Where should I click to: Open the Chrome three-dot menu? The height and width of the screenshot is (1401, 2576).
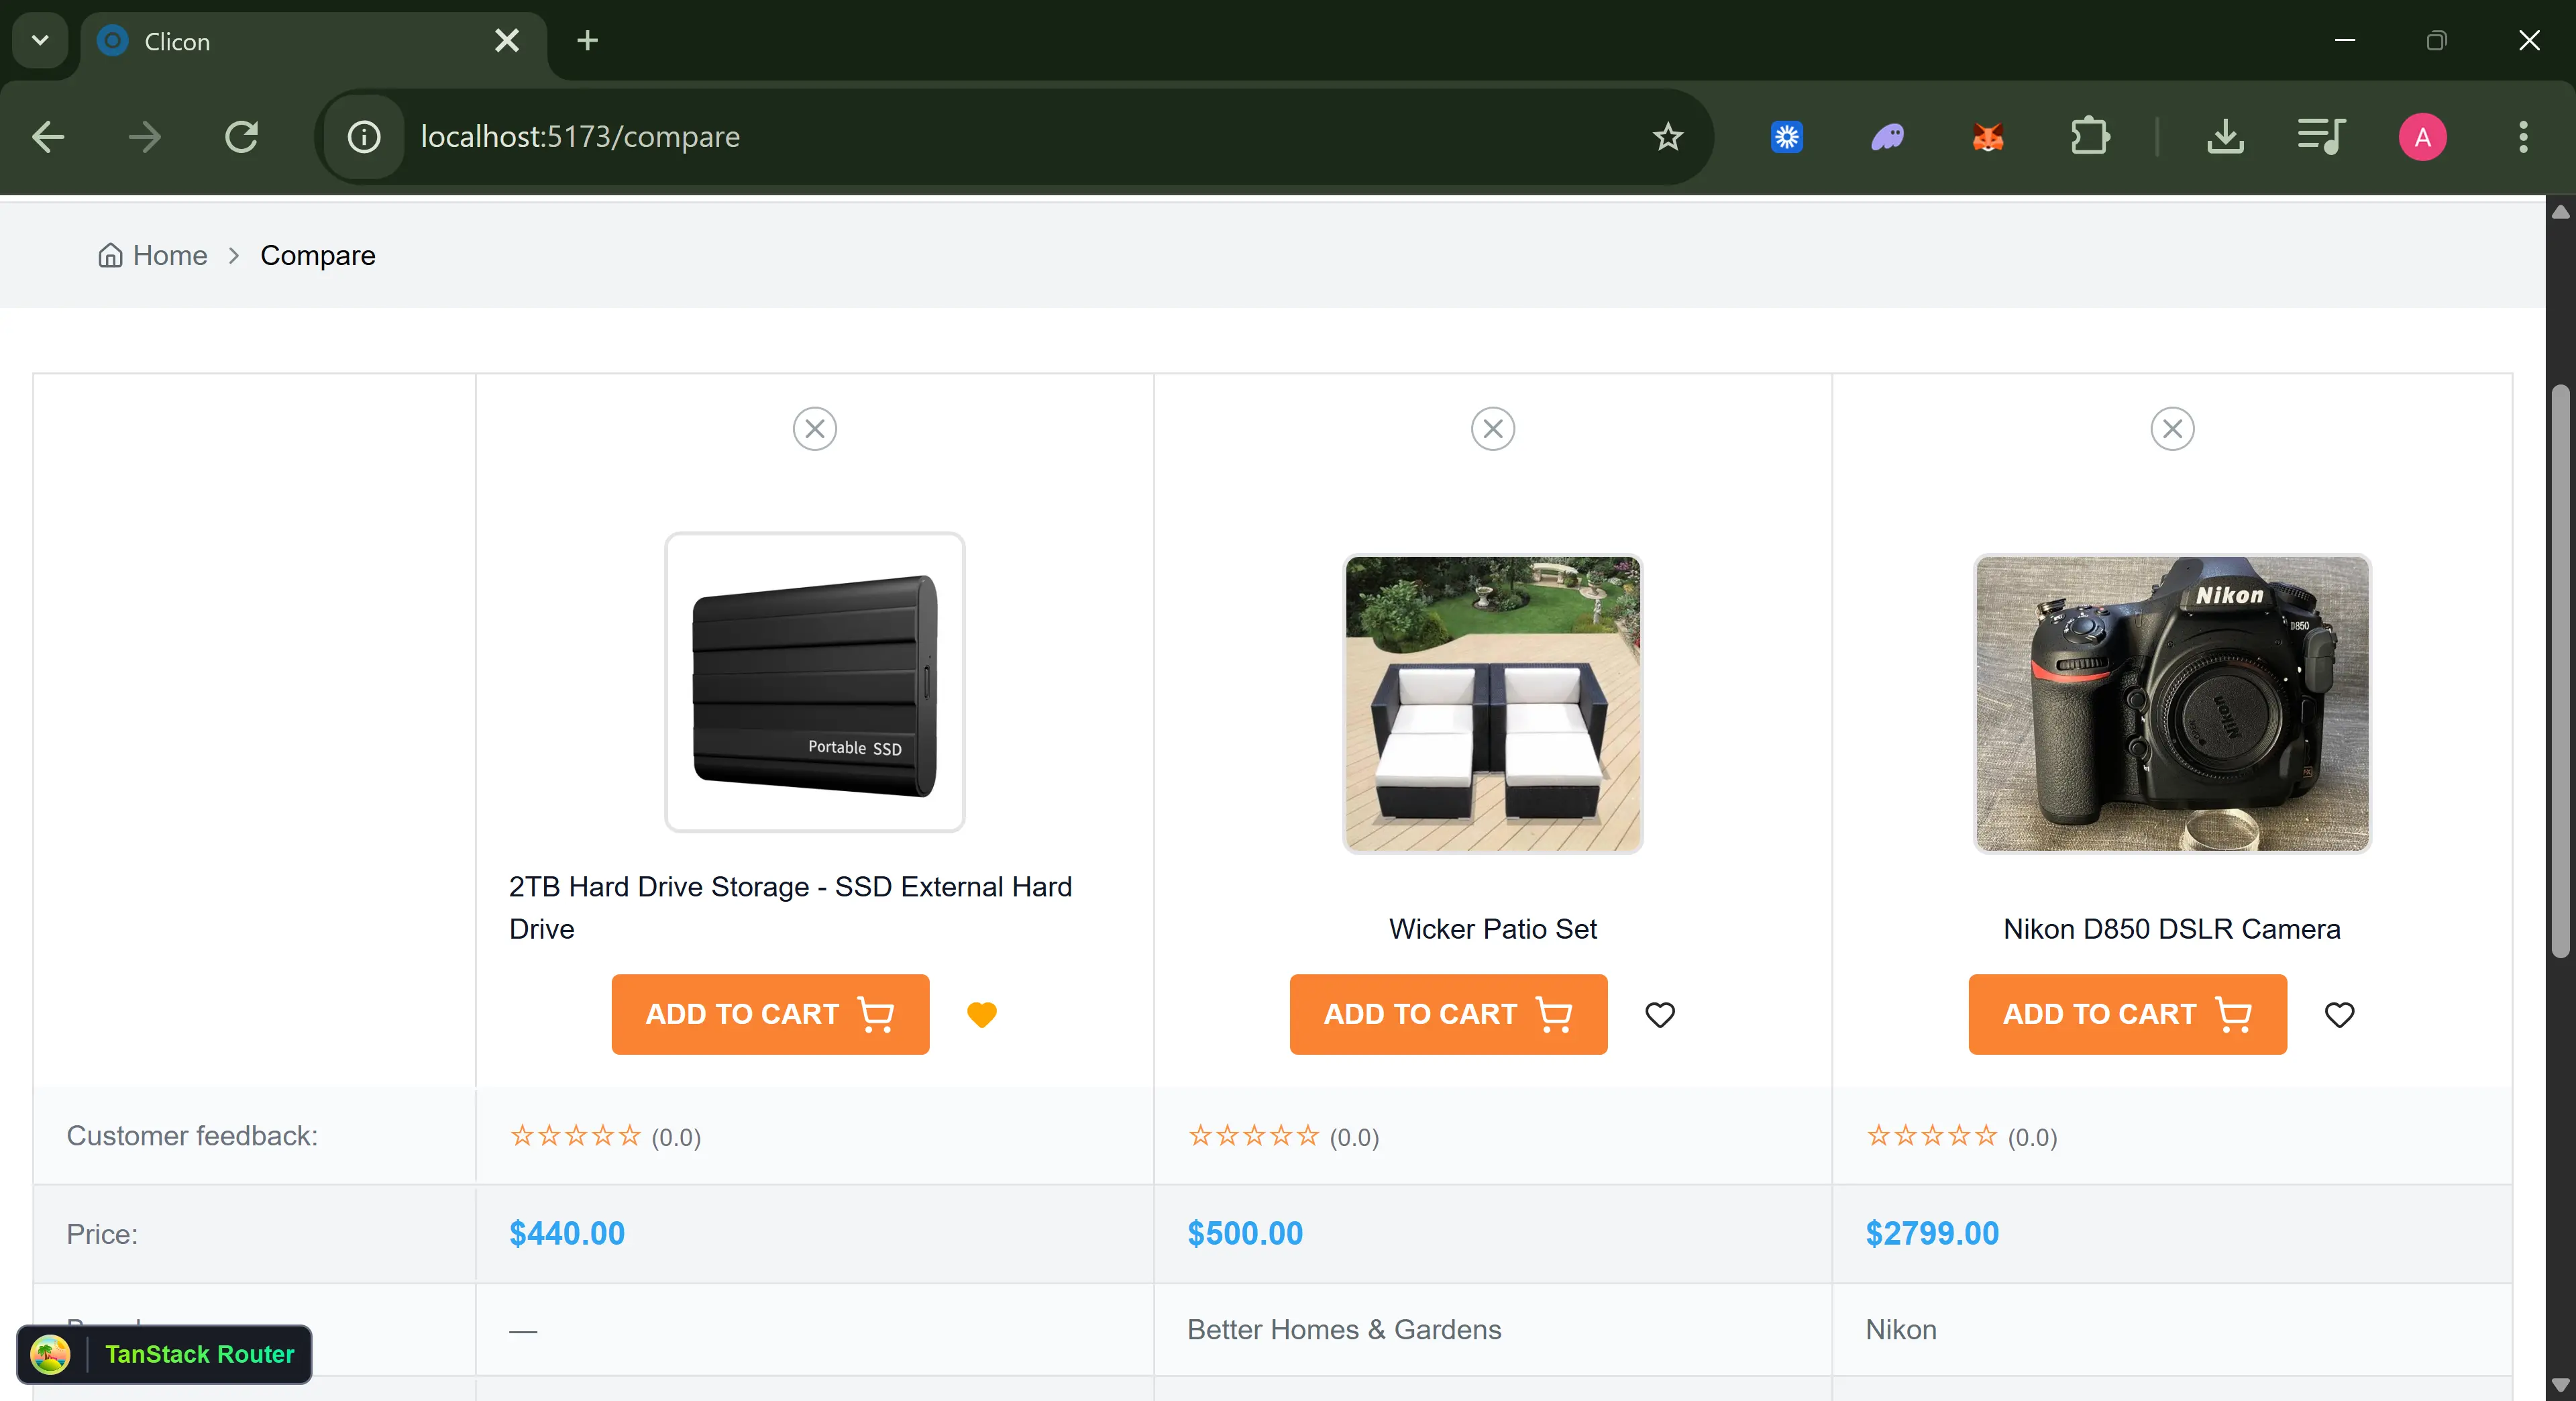tap(2523, 137)
